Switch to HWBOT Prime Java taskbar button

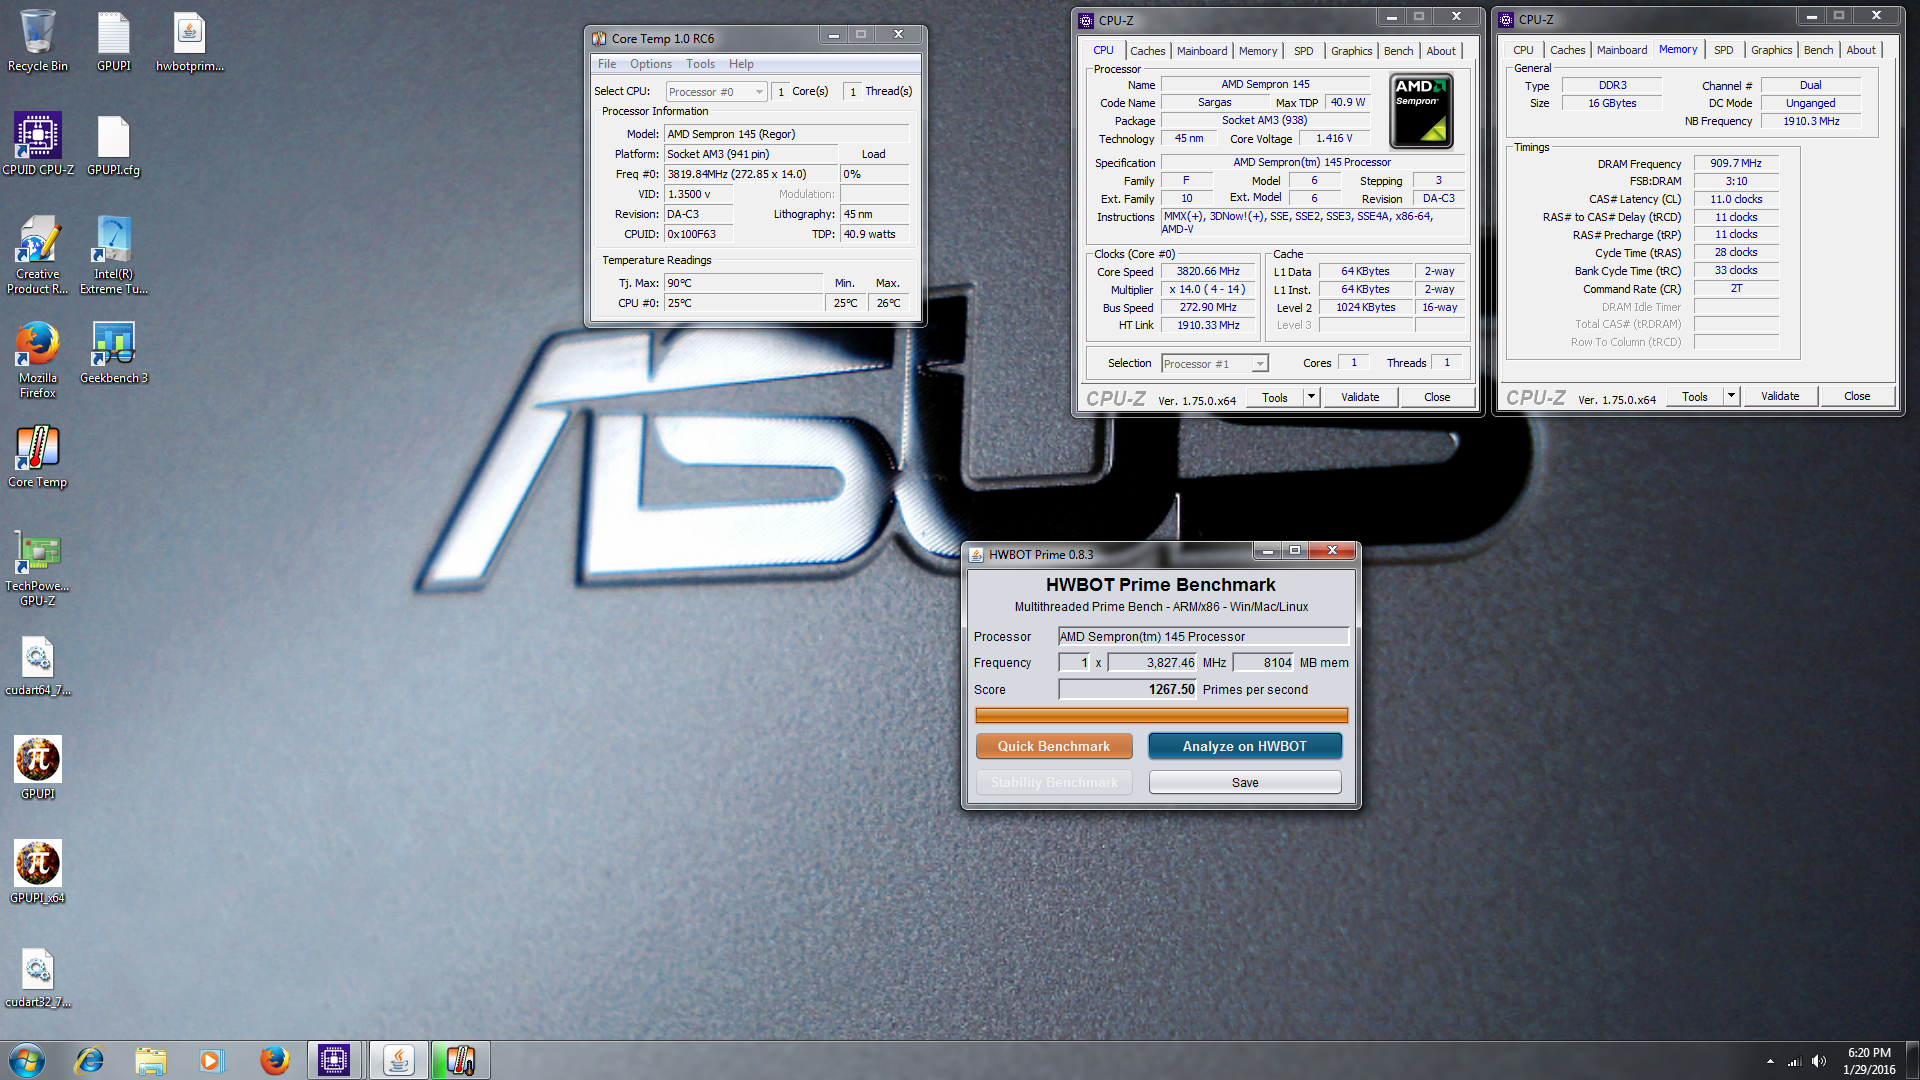pyautogui.click(x=398, y=1060)
